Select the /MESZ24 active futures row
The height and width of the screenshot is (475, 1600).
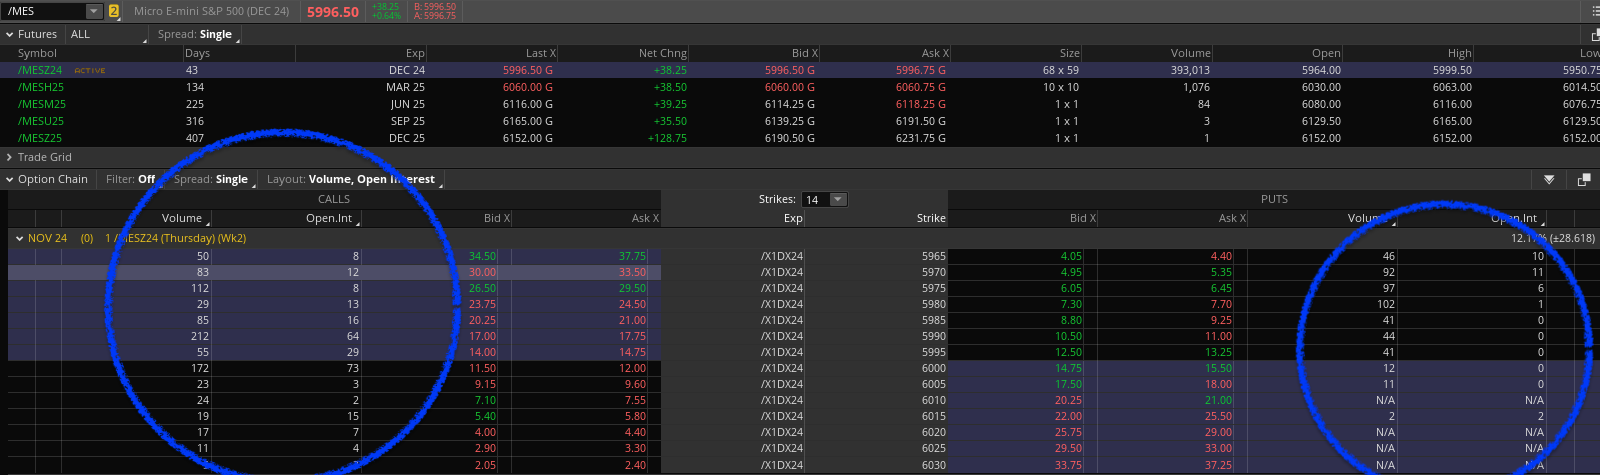coord(800,70)
